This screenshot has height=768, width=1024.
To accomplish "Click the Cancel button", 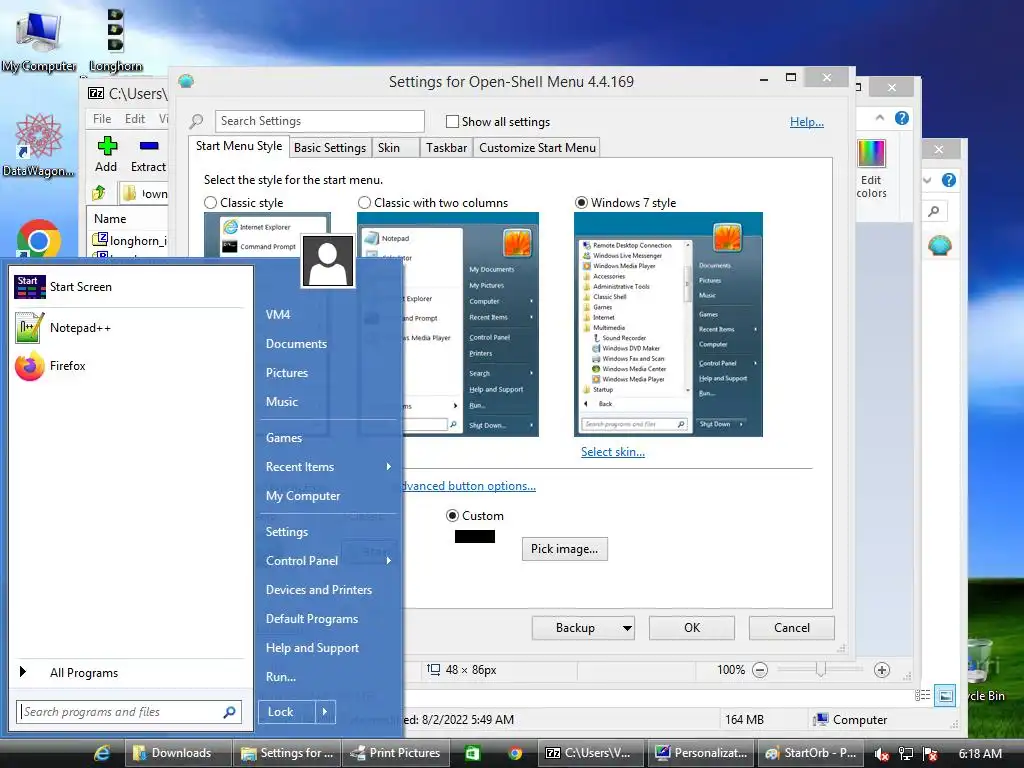I will (792, 628).
